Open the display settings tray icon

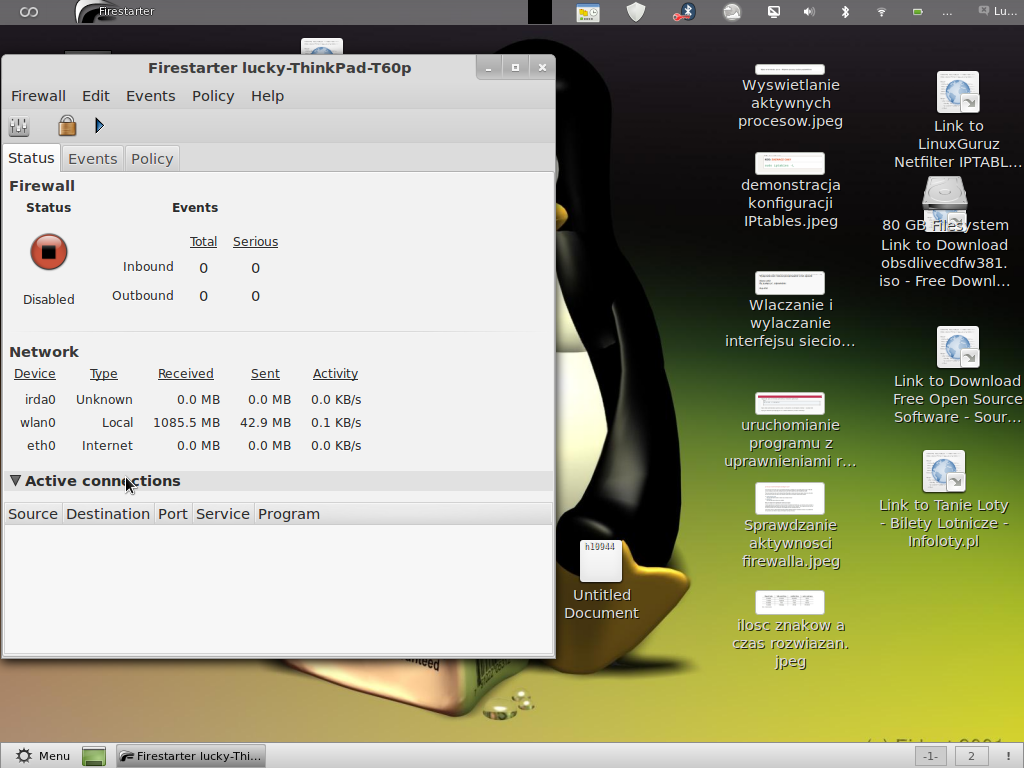(x=774, y=12)
